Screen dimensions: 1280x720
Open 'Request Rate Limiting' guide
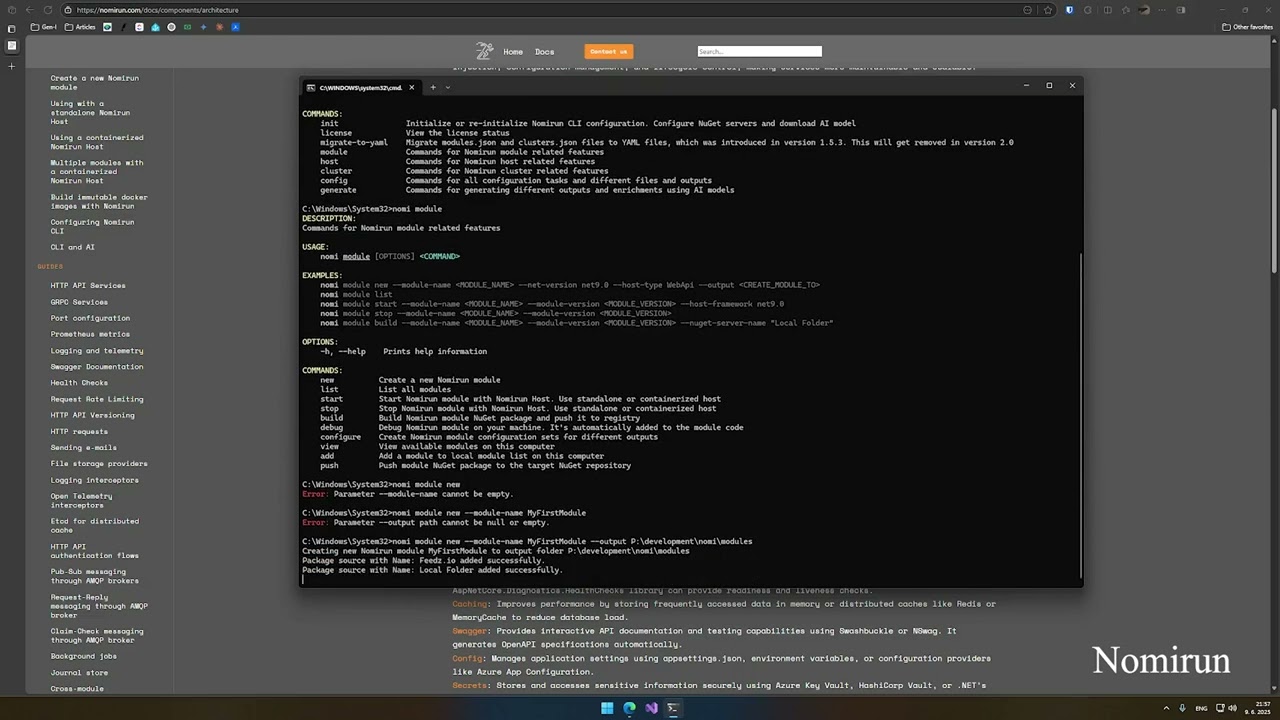pyautogui.click(x=97, y=399)
